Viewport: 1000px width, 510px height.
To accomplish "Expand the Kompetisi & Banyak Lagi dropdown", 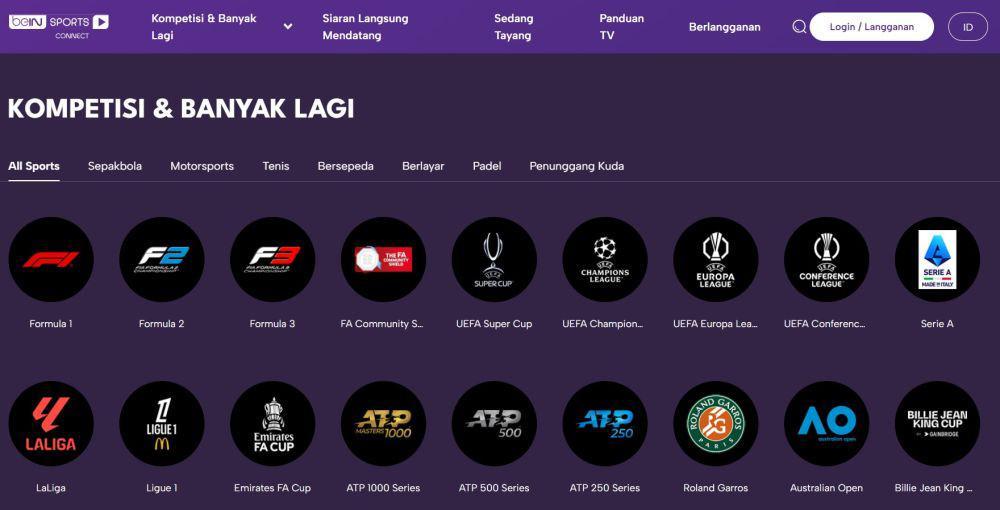I will click(x=288, y=27).
